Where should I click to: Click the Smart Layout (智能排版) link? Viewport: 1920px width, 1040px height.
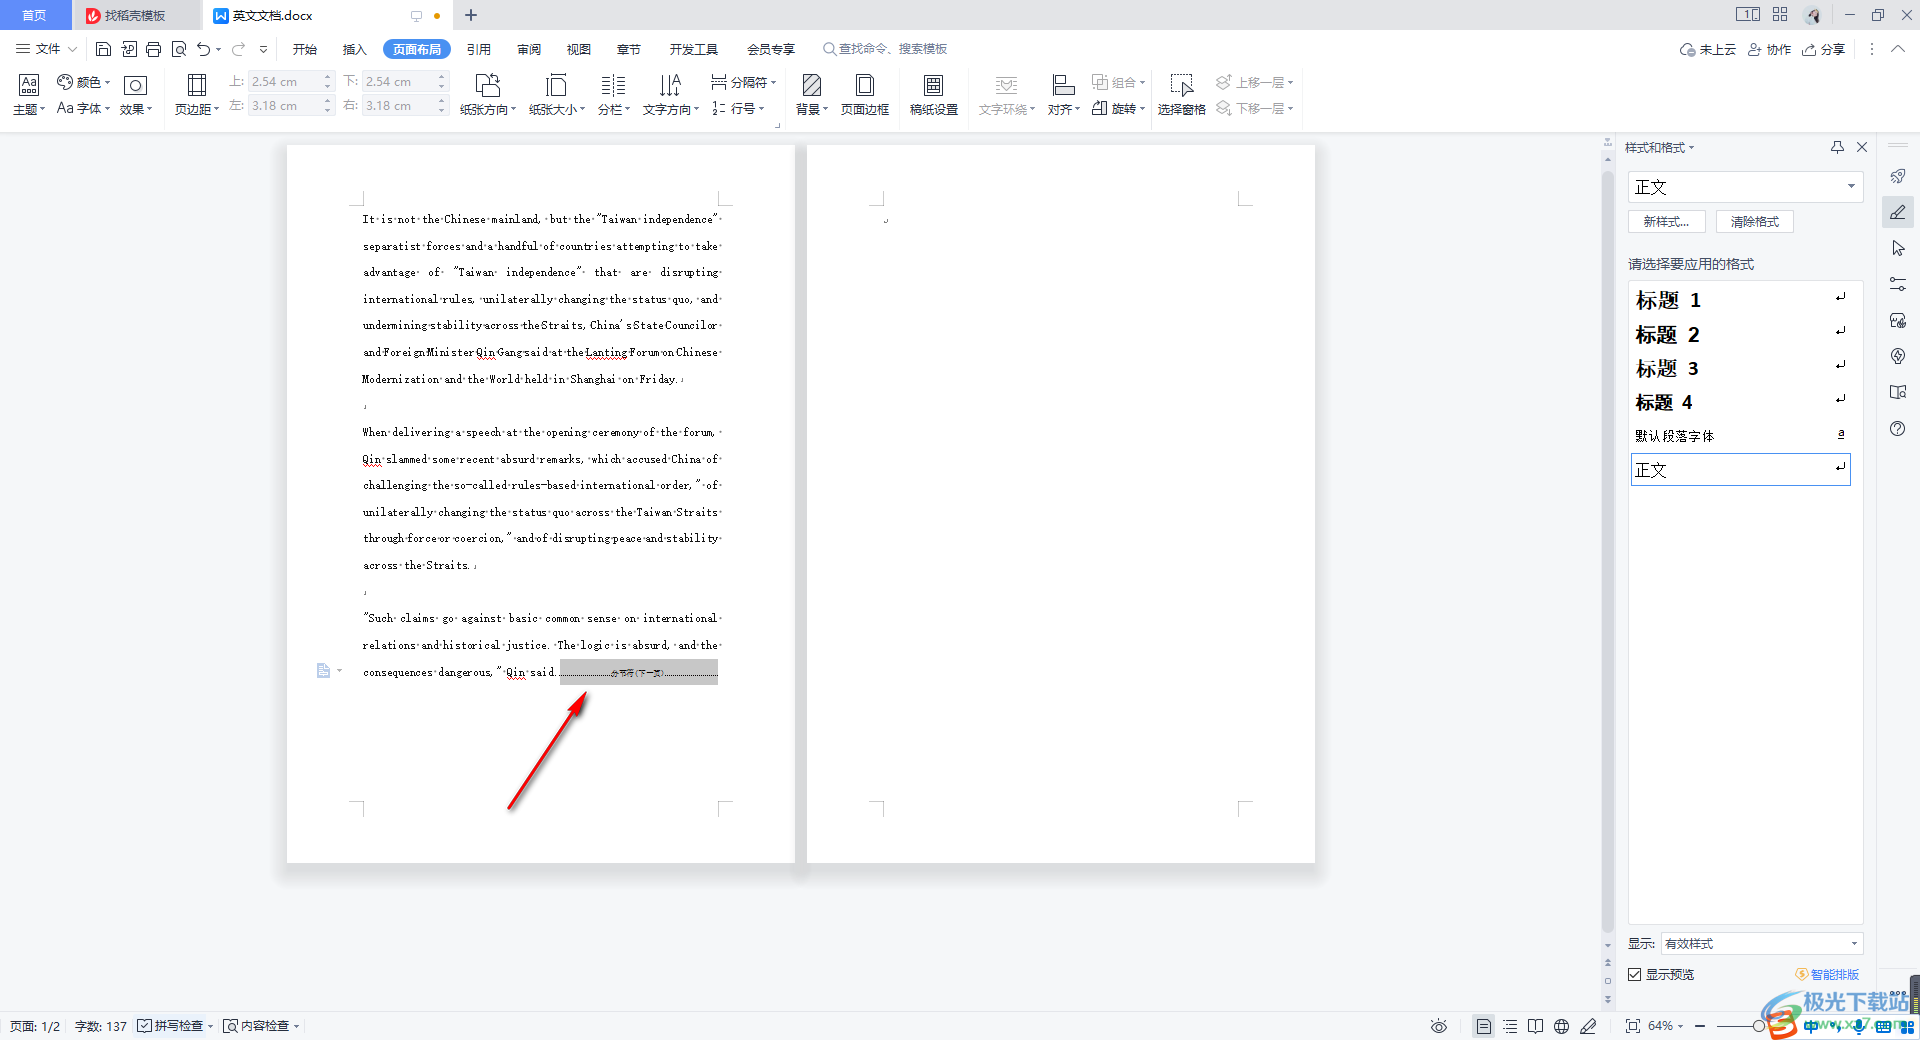click(1828, 974)
